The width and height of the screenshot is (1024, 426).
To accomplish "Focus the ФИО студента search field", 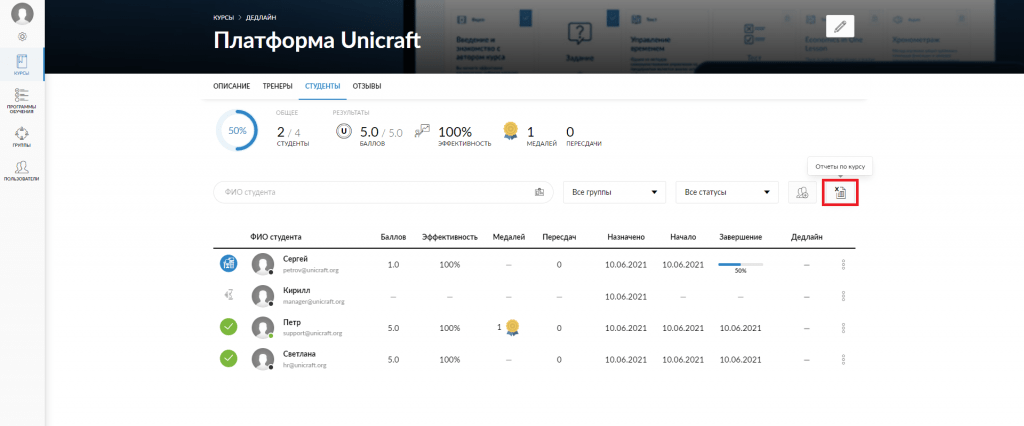I will (383, 193).
